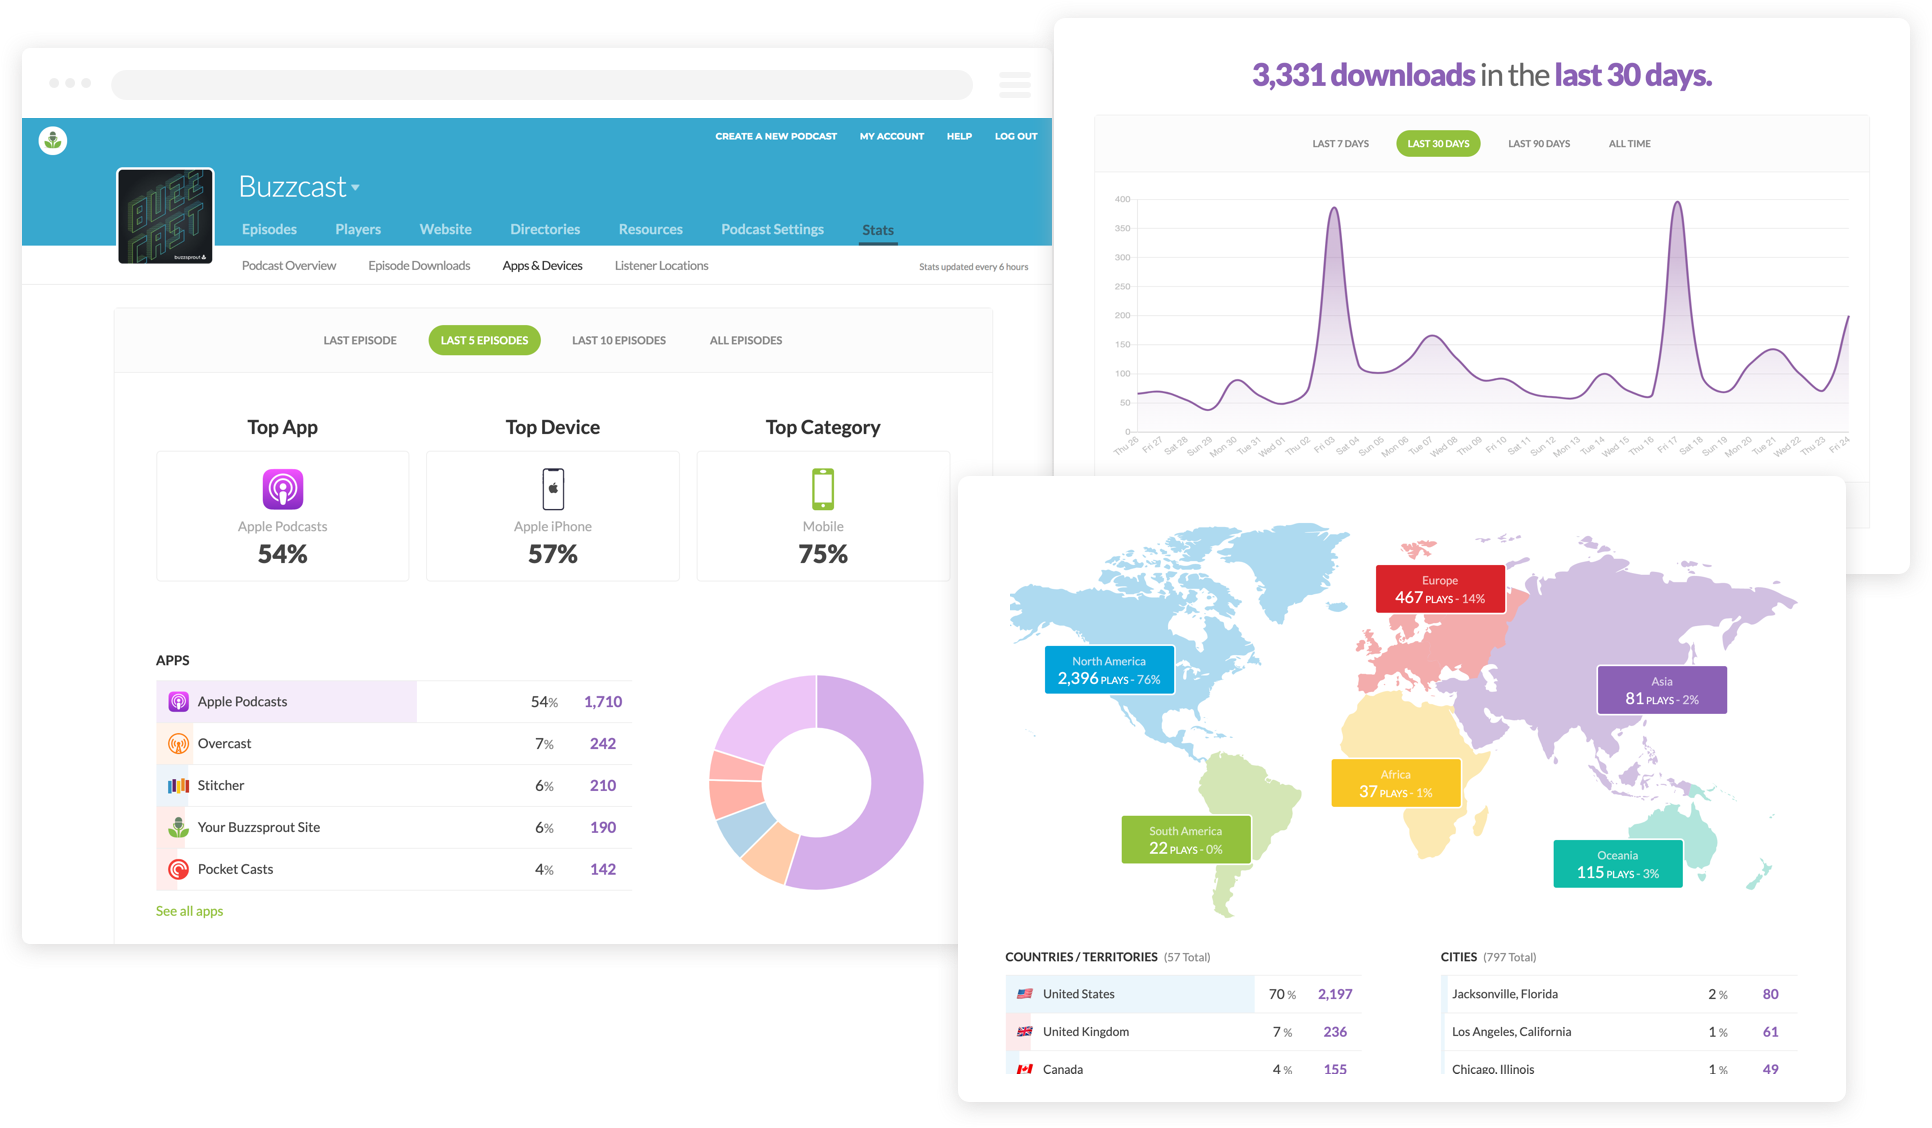This screenshot has width=1932, height=1128.
Task: Click the Stitcher app icon
Action: click(178, 786)
